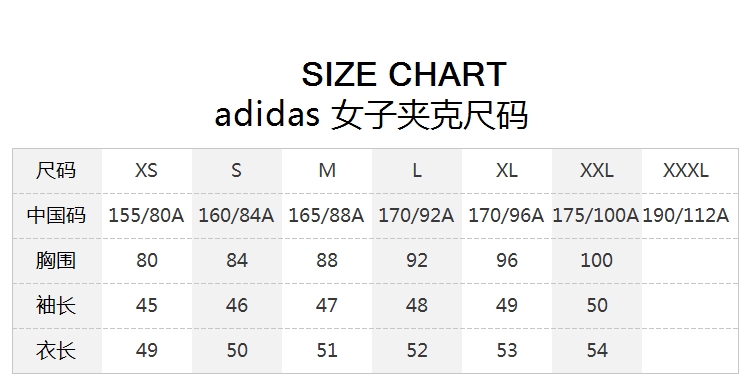The width and height of the screenshot is (750, 385).
Task: Click the 衣长 row label
Action: point(56,350)
